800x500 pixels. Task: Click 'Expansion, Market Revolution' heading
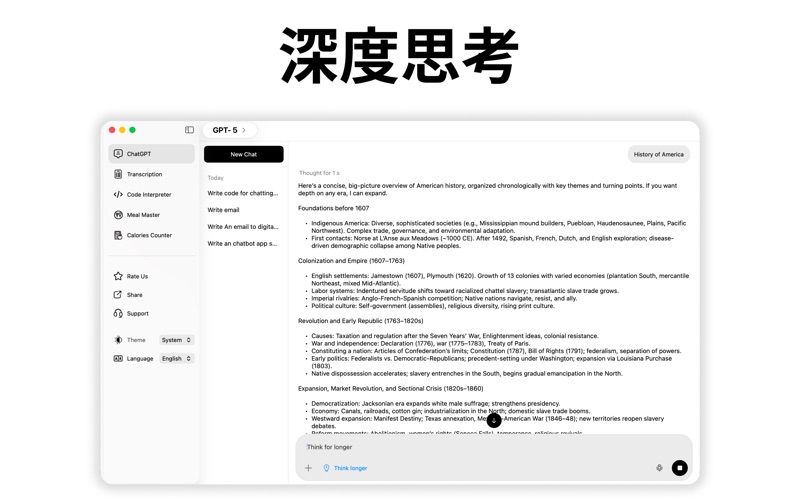pyautogui.click(x=390, y=388)
